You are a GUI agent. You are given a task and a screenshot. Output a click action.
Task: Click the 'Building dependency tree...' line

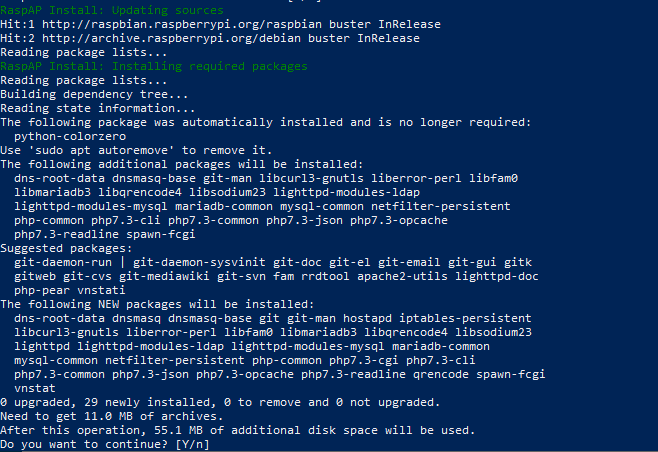point(94,94)
